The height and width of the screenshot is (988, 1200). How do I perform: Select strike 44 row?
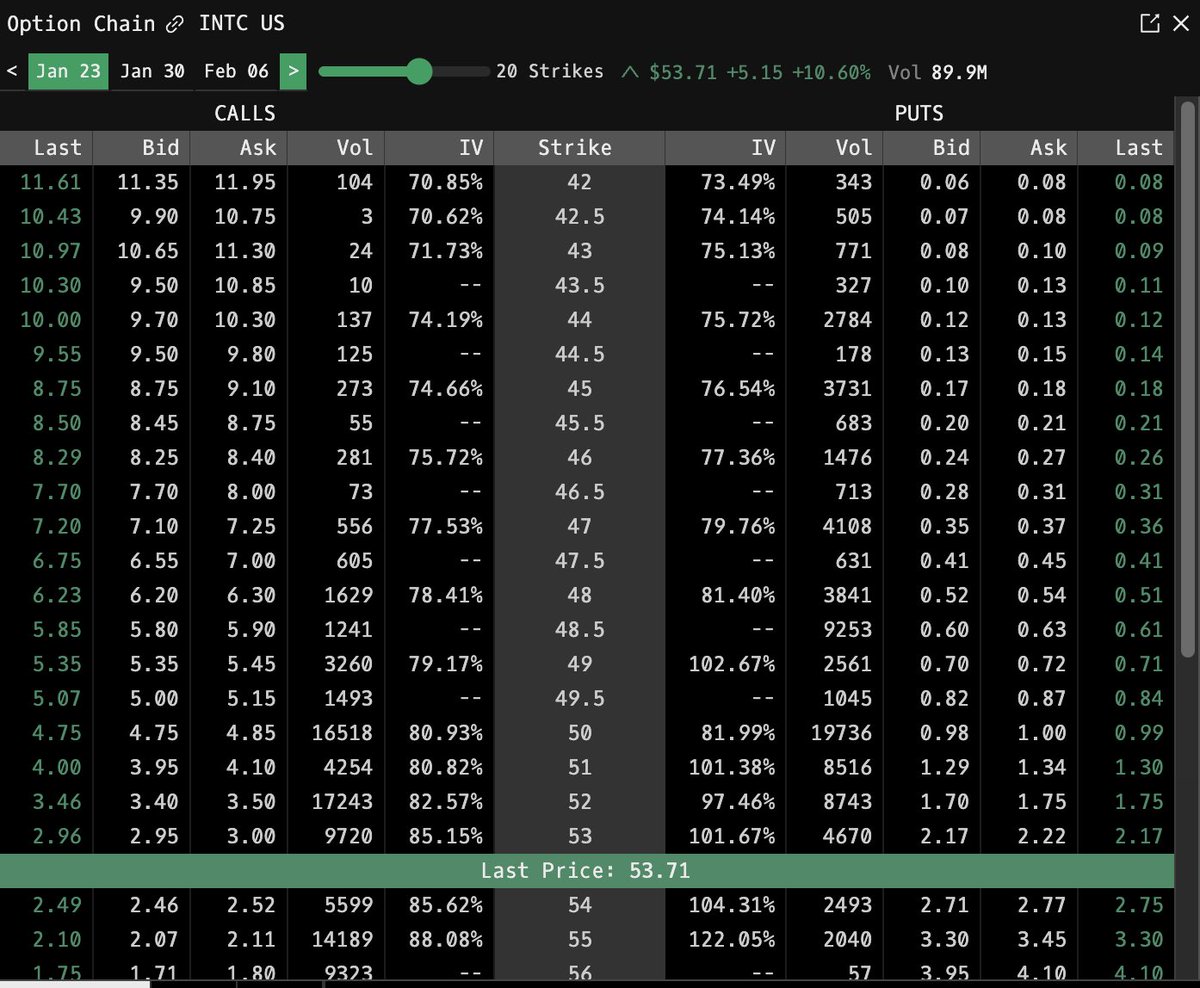click(x=587, y=320)
